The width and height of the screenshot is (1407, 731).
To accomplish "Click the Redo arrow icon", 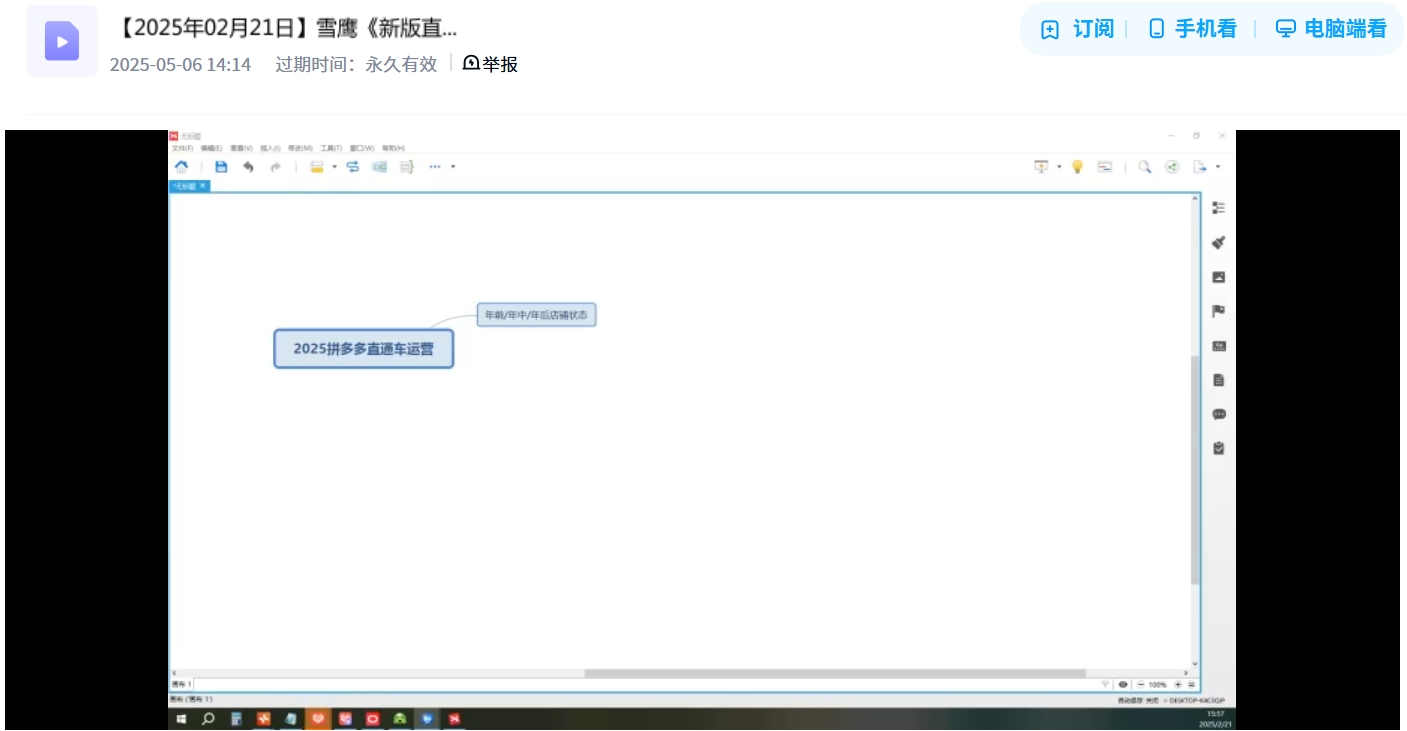I will (x=276, y=166).
